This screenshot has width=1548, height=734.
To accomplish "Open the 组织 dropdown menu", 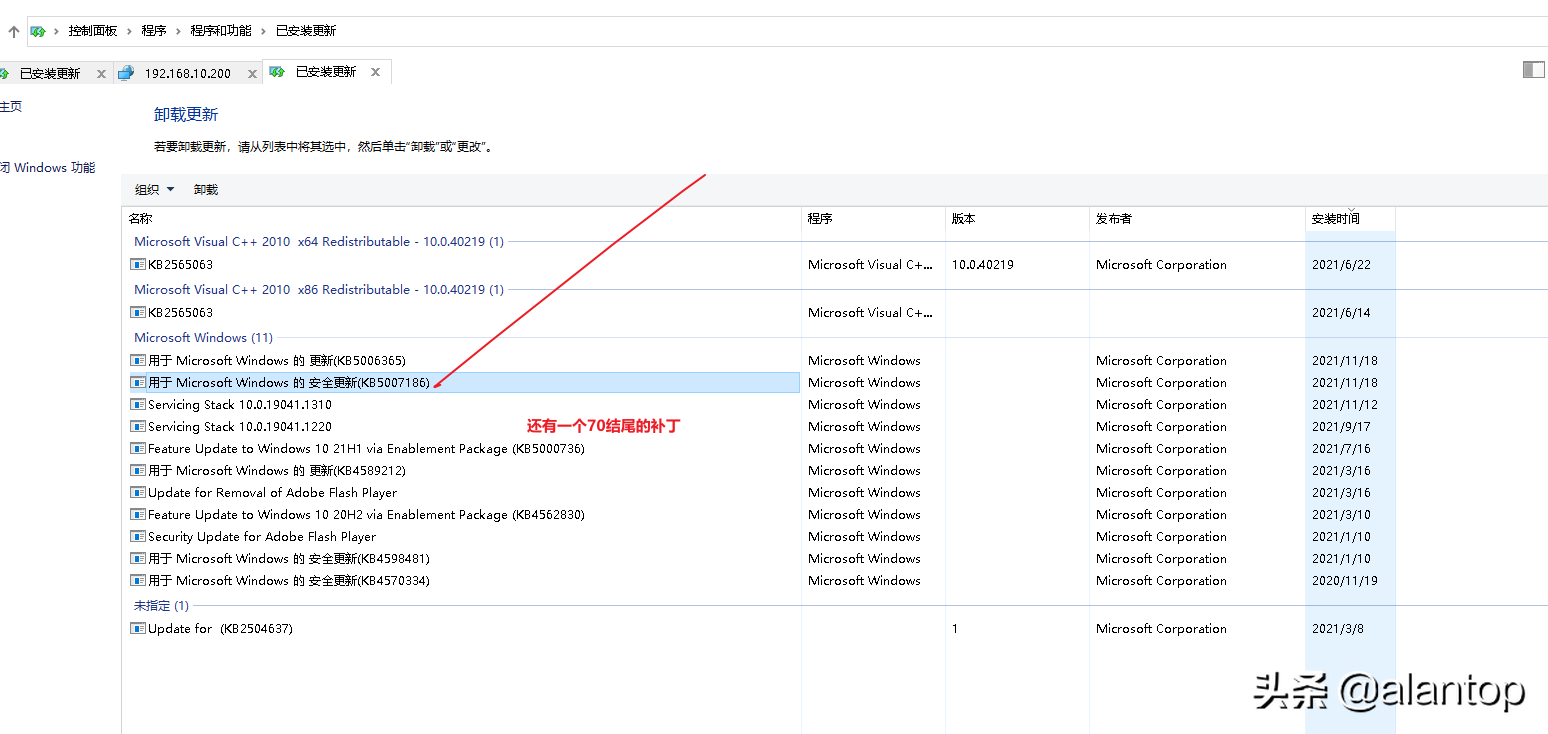I will click(155, 190).
